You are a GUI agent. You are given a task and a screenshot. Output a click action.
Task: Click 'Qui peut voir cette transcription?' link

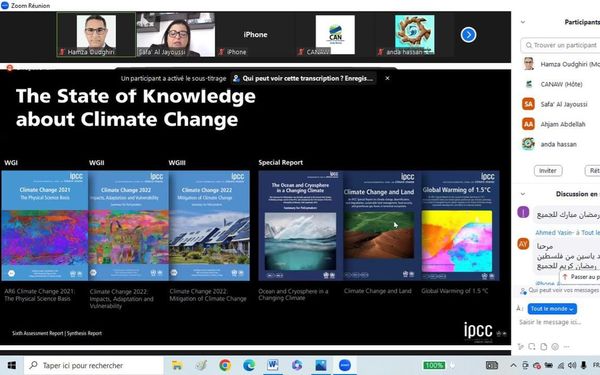303,78
